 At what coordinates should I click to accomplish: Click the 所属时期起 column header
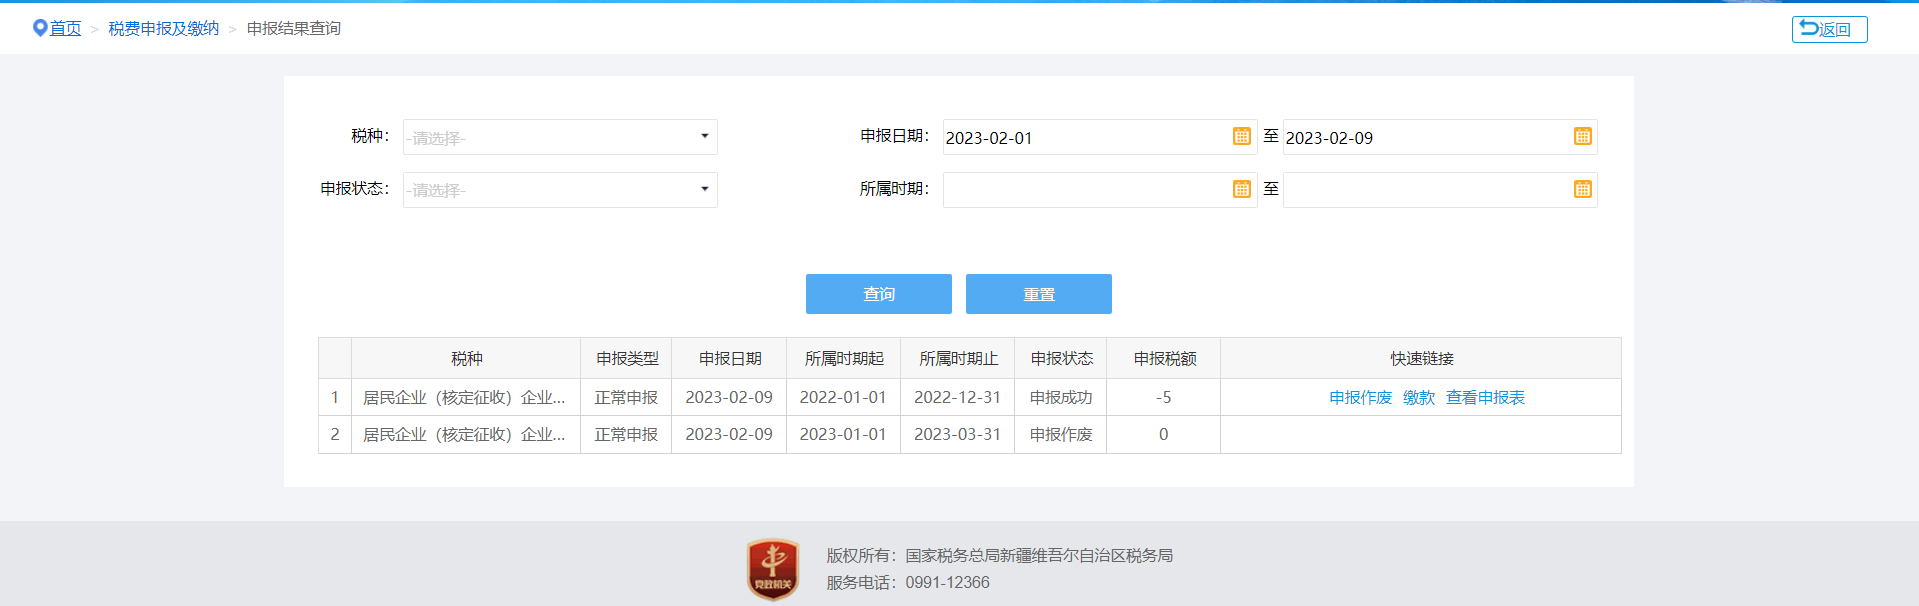844,359
